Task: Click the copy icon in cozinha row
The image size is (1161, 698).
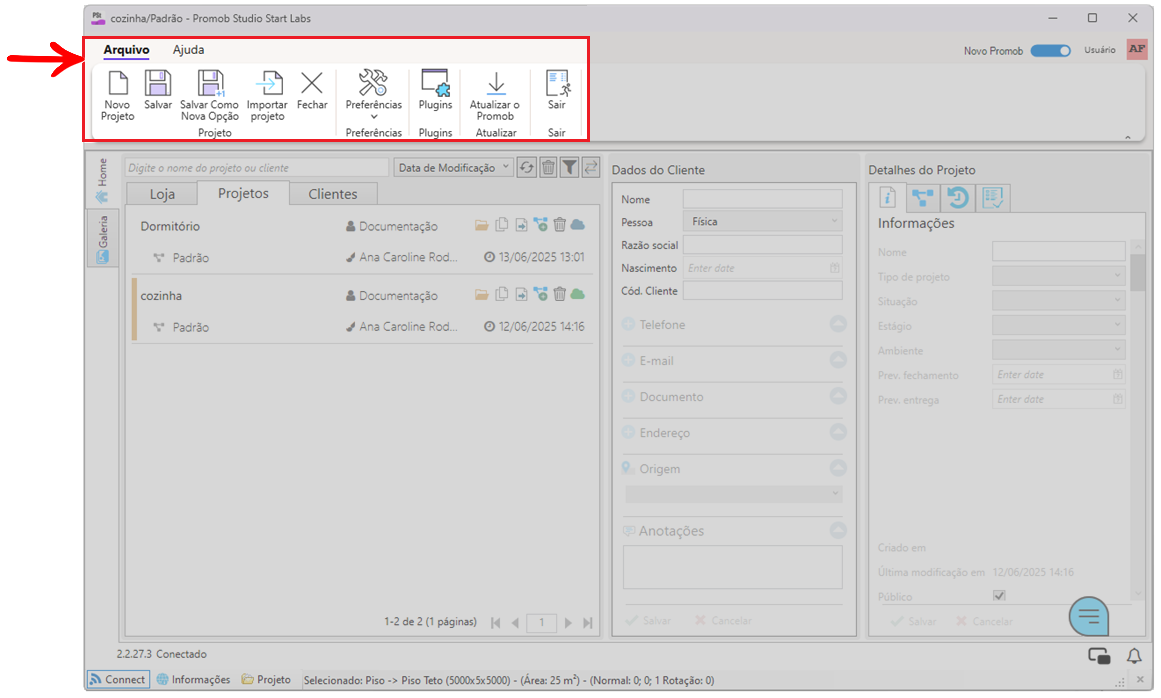Action: (x=501, y=294)
